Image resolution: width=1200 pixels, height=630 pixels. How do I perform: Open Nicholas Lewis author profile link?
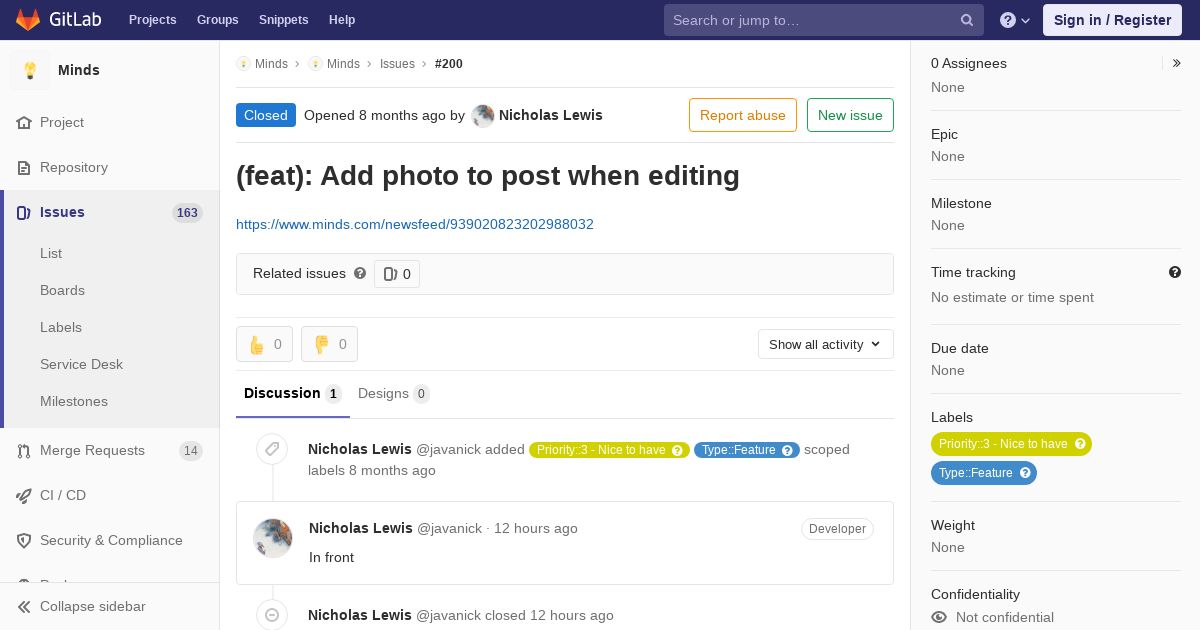(551, 115)
